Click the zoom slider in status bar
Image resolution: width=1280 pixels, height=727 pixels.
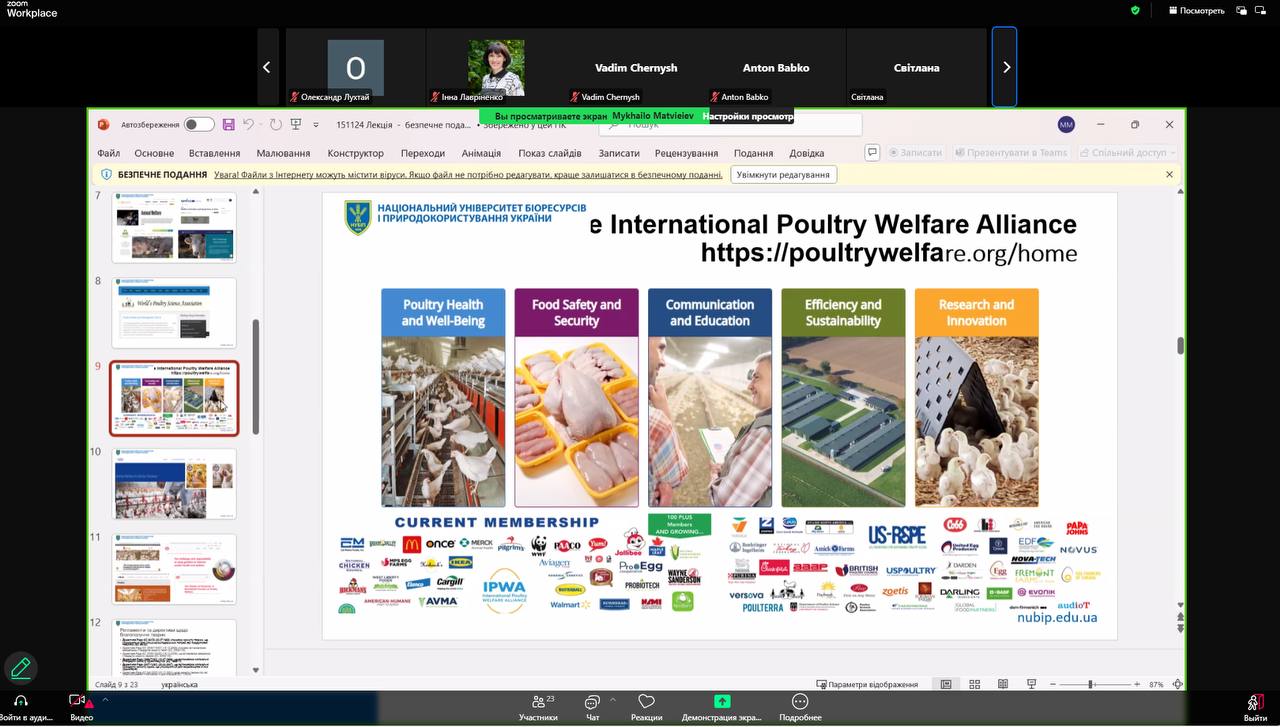[1095, 684]
